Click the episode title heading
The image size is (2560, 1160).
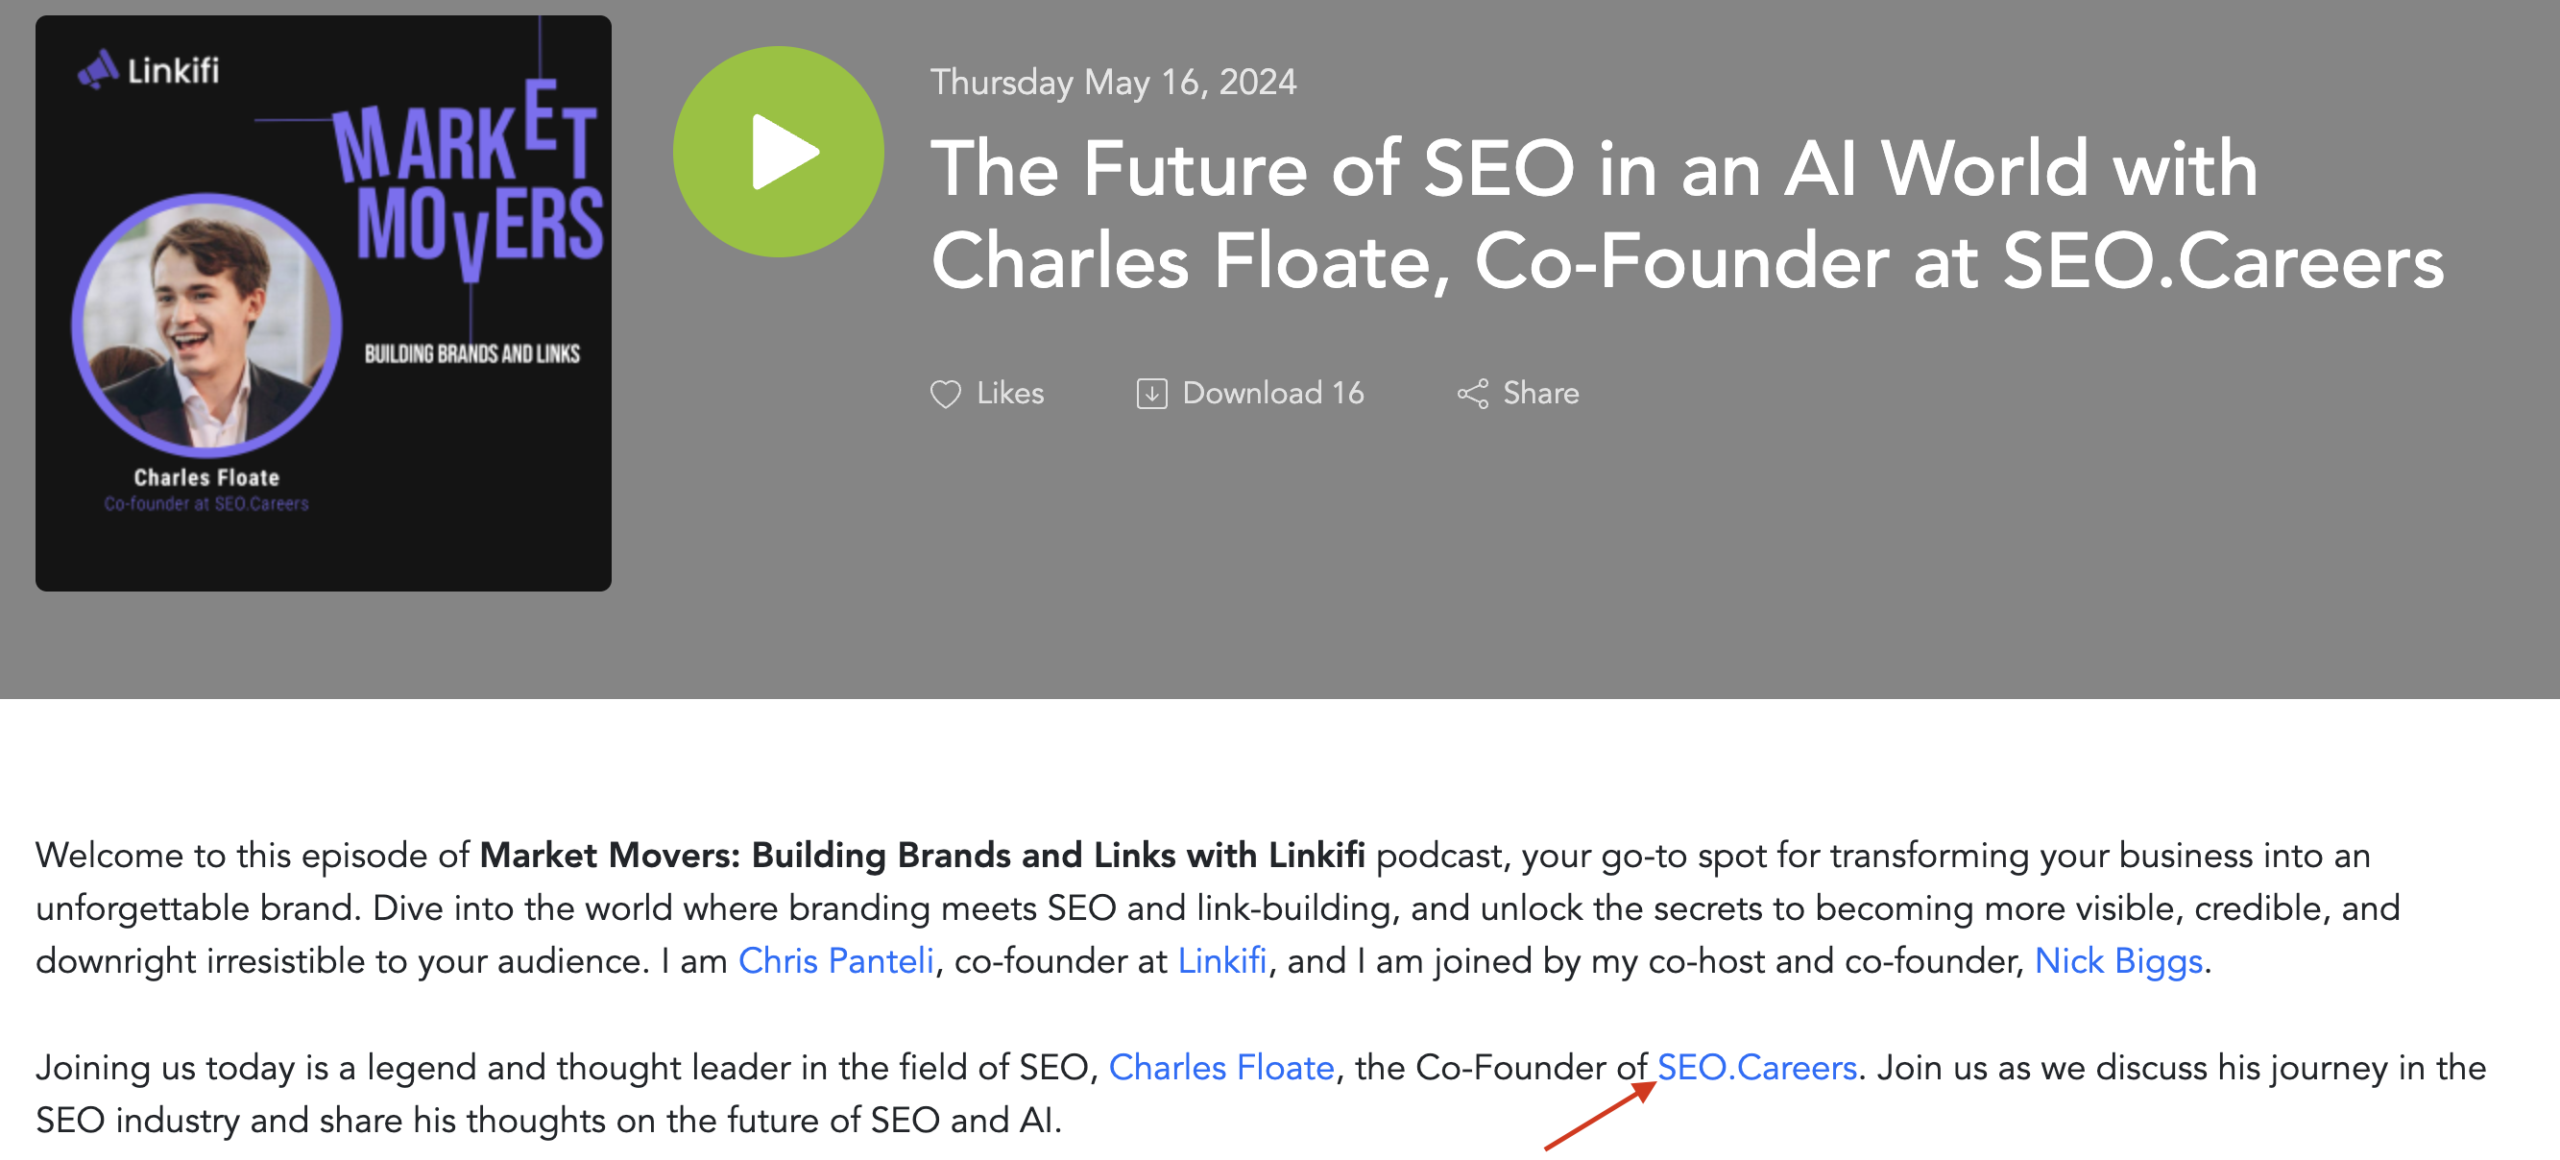(1686, 214)
